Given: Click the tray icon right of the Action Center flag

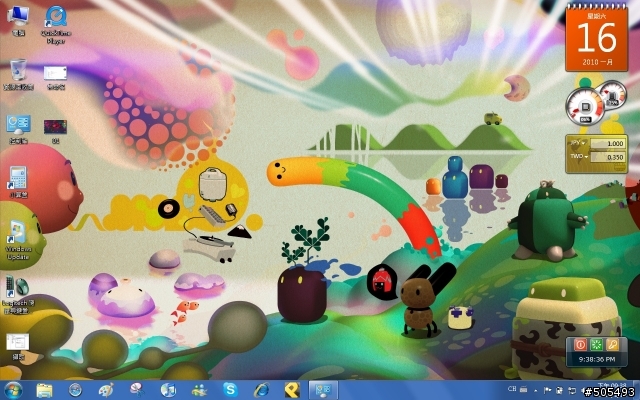Looking at the screenshot, I should click(559, 391).
